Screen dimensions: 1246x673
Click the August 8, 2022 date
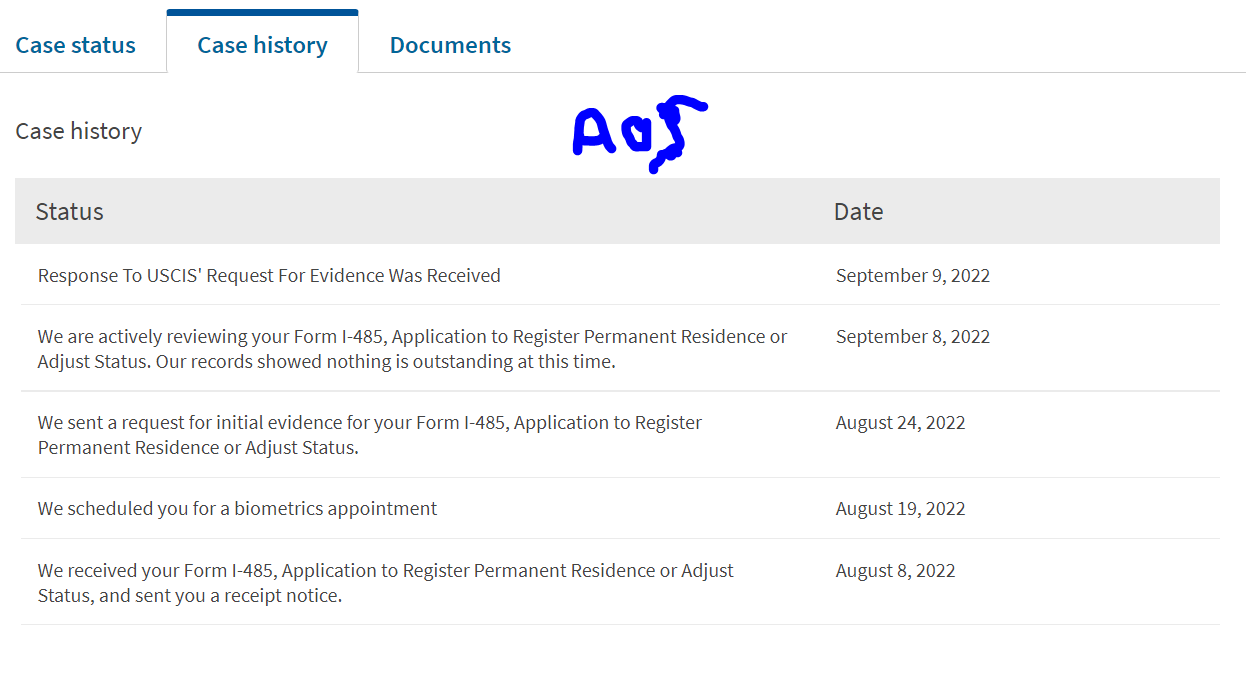click(896, 570)
